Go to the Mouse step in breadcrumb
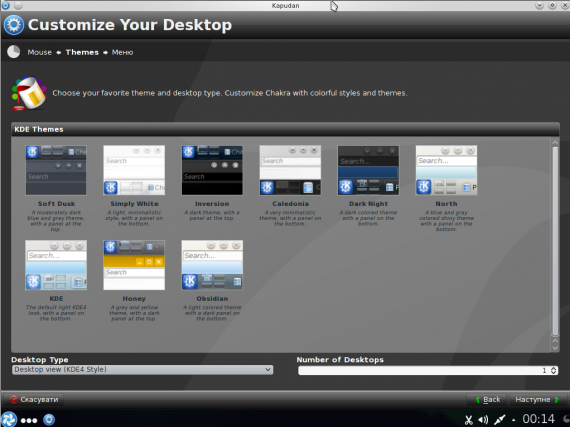This screenshot has height=427, width=570. point(40,52)
